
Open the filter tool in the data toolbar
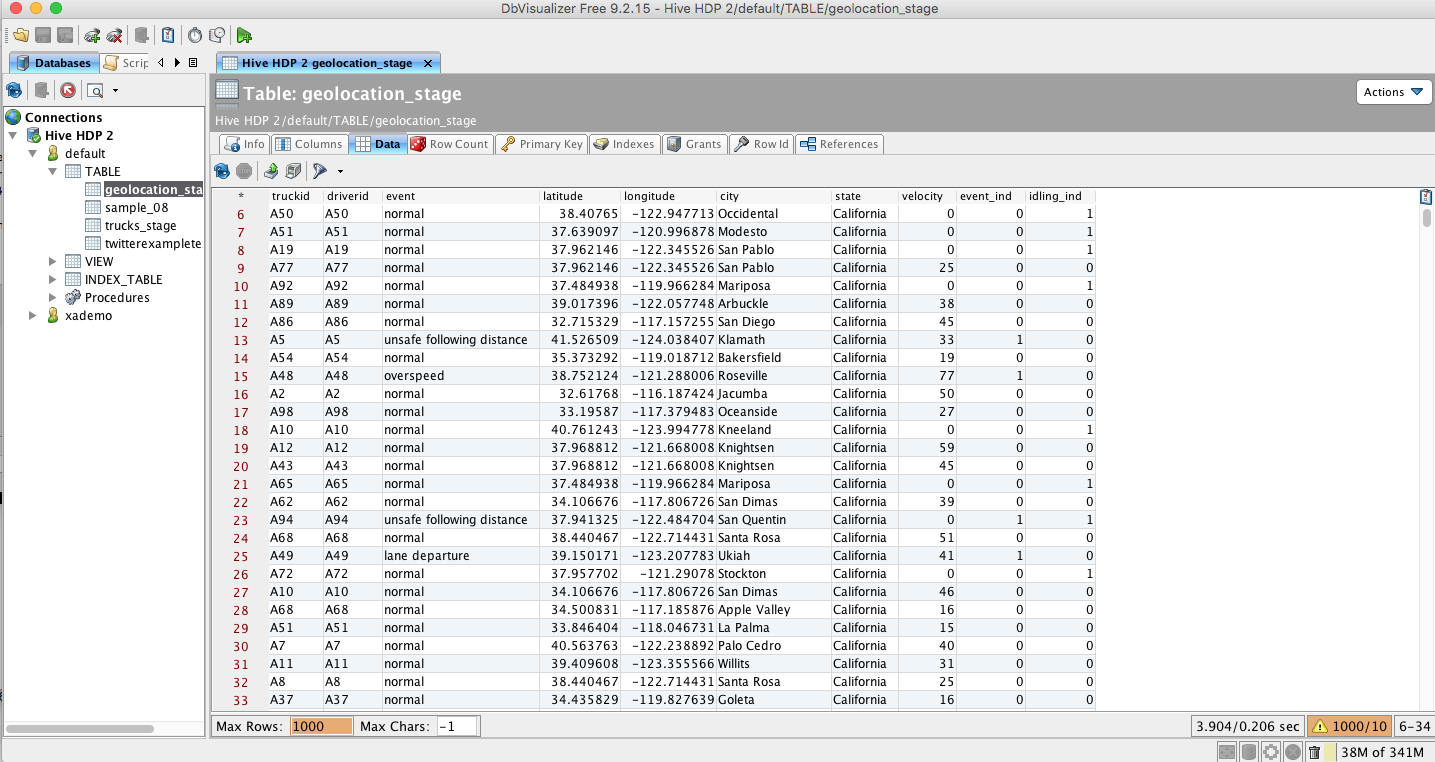click(320, 172)
